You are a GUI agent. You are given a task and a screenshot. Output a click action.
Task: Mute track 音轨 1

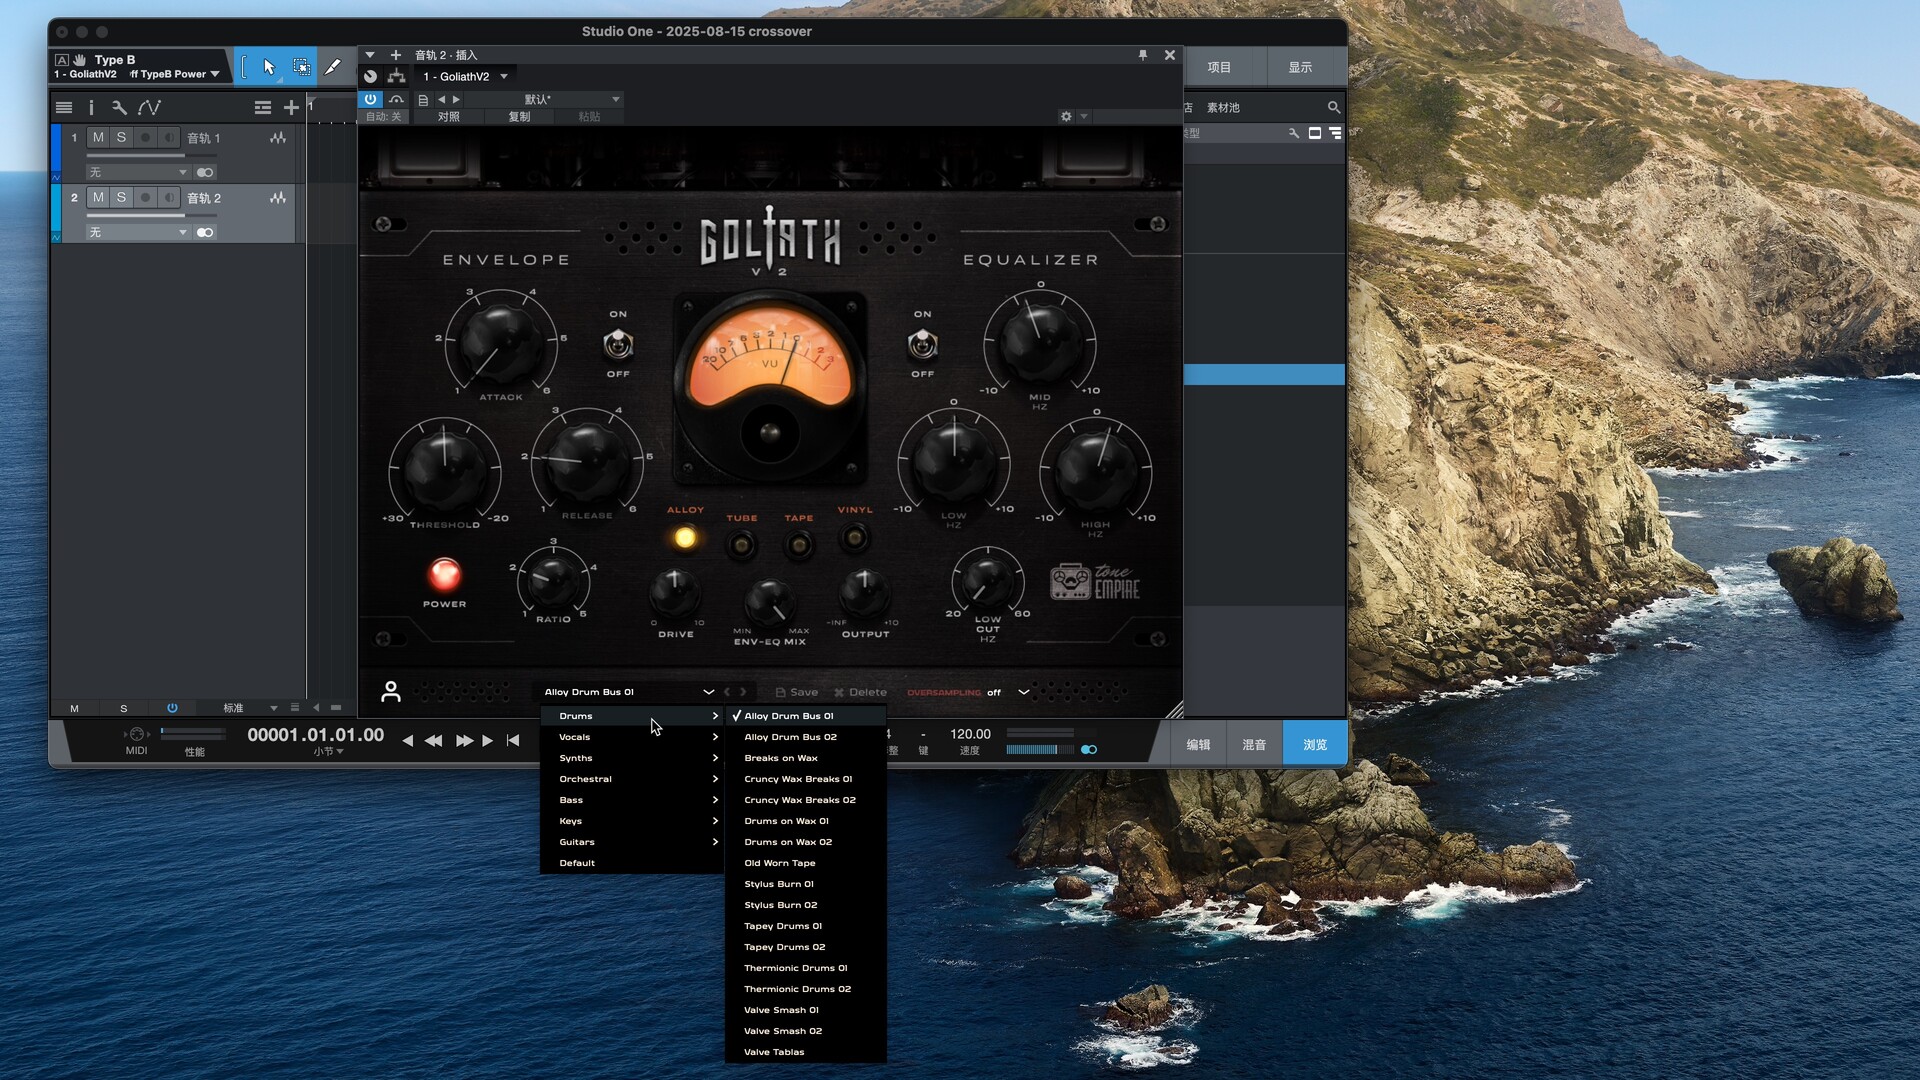98,138
